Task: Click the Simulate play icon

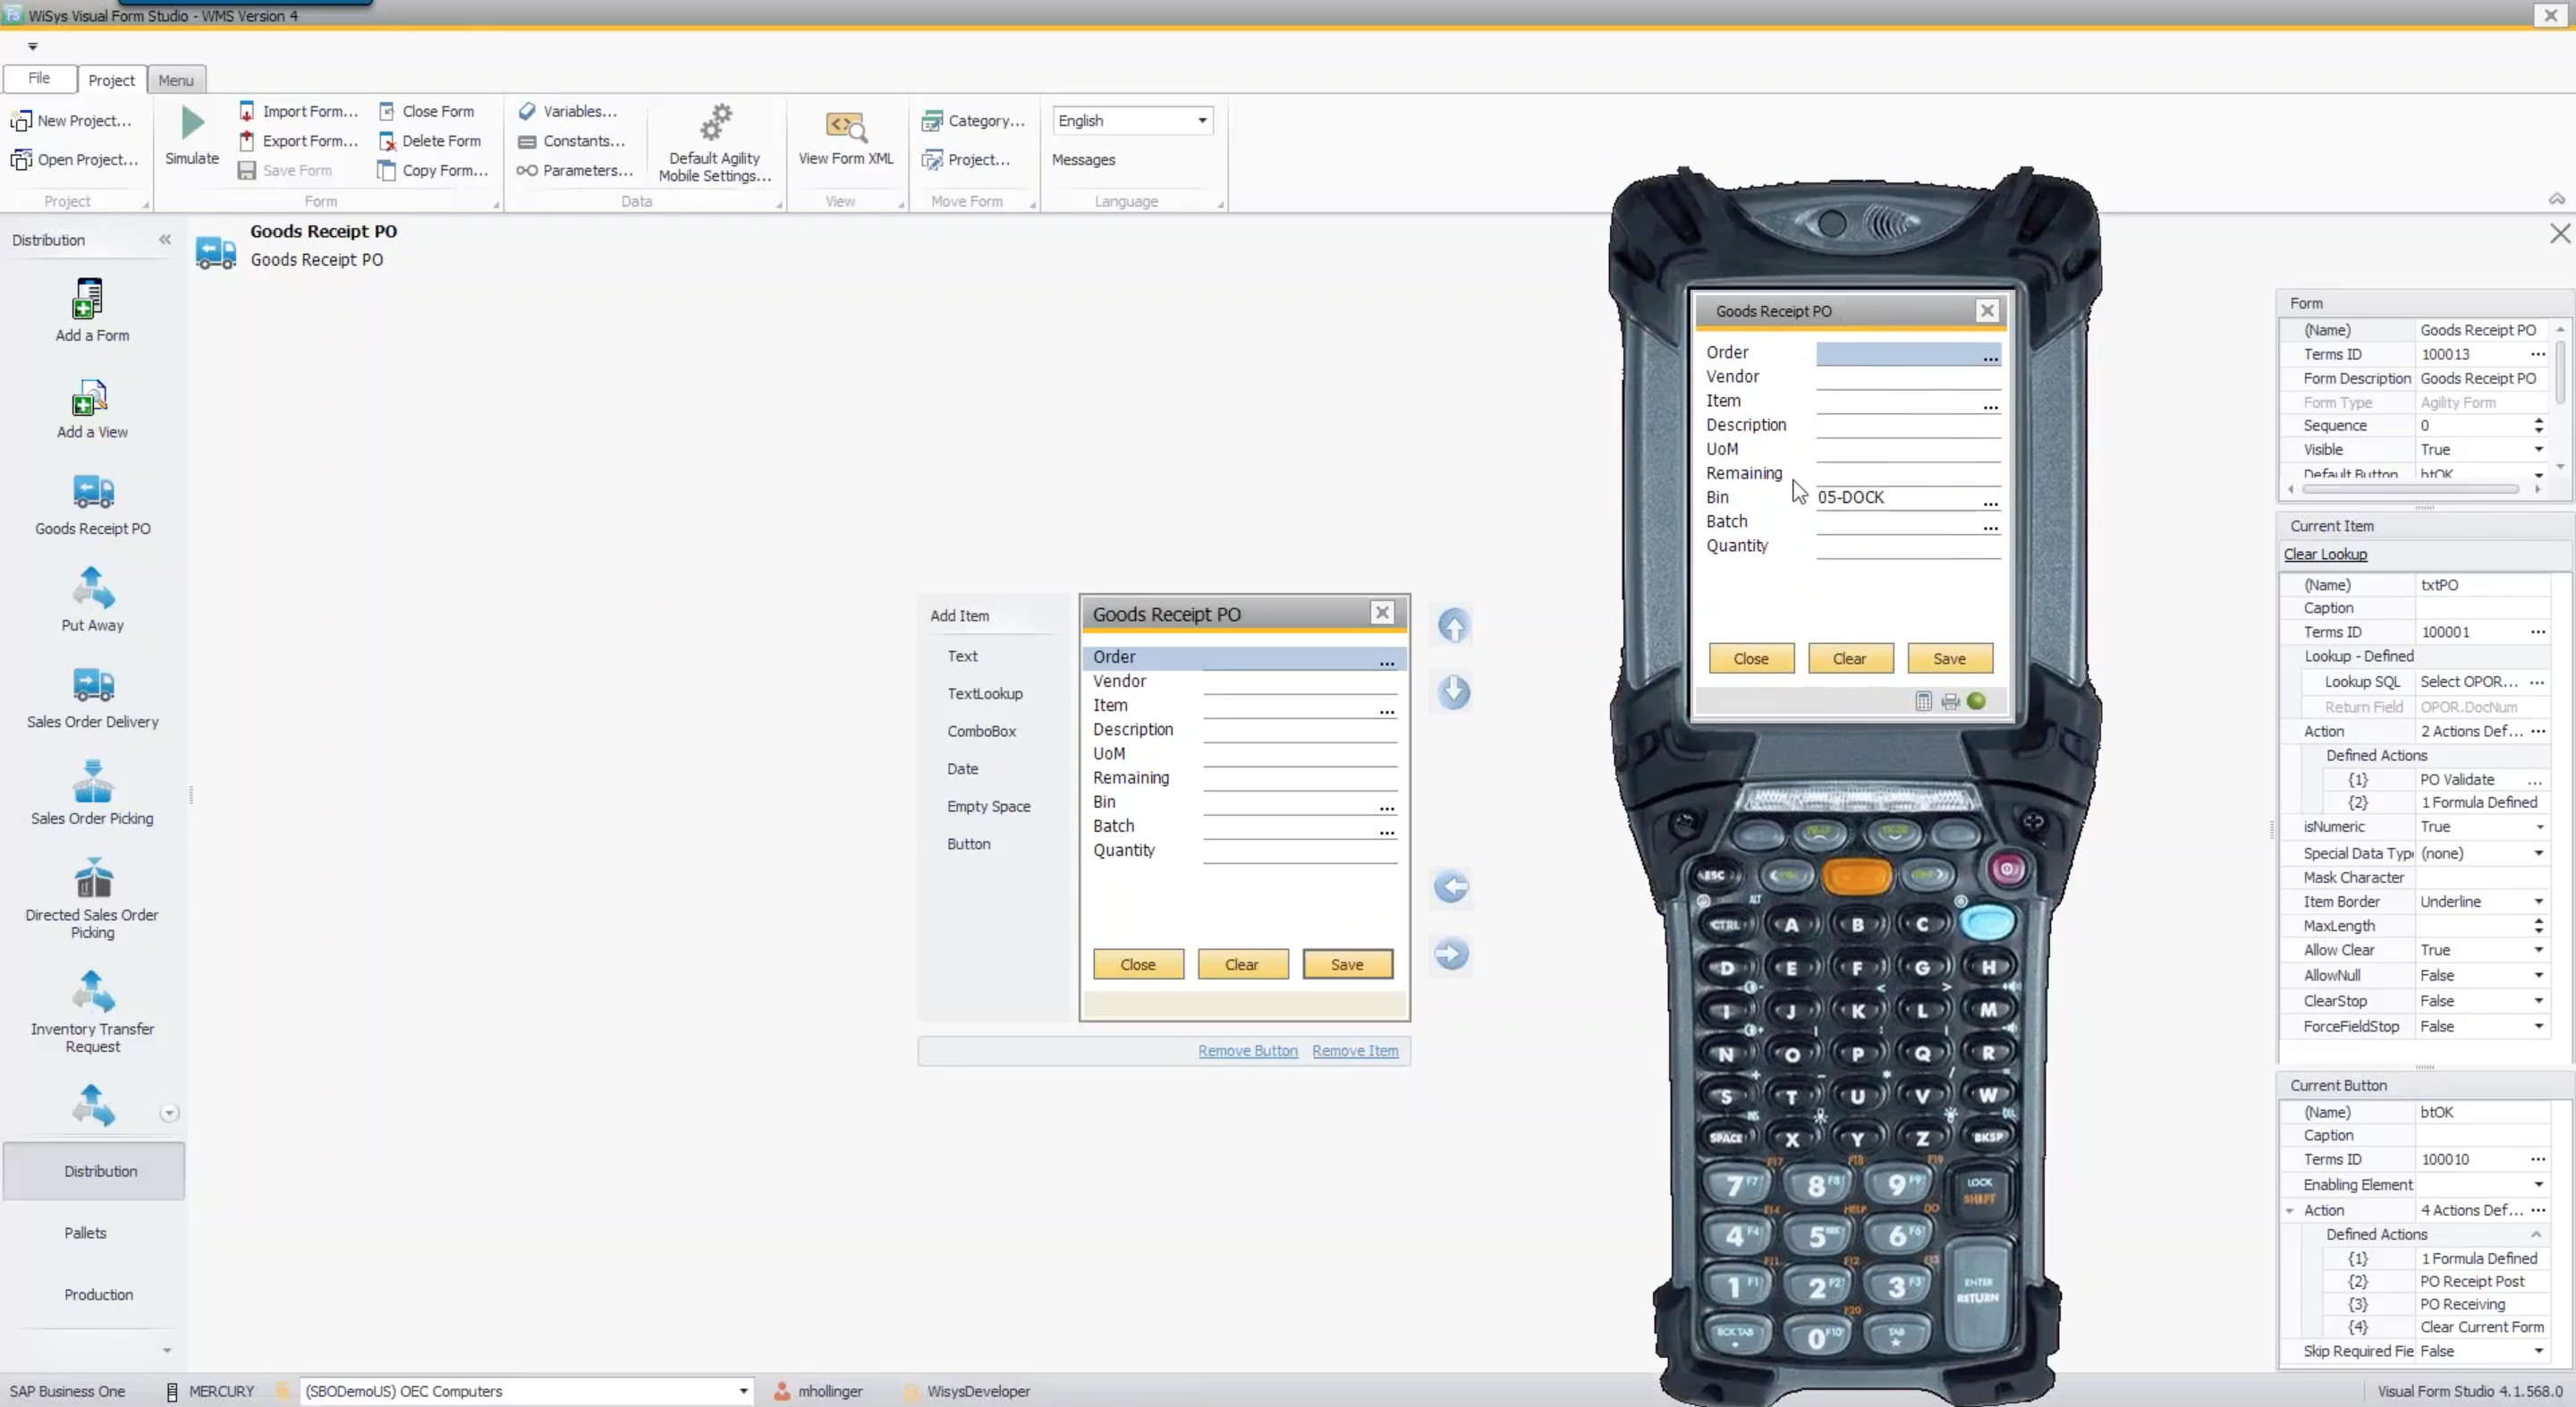Action: tap(192, 123)
